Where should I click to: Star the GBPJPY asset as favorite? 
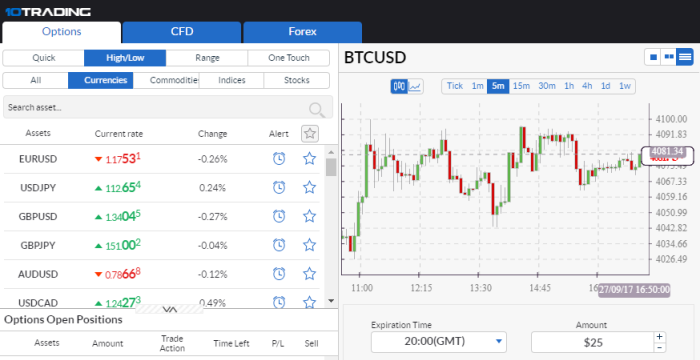(309, 245)
